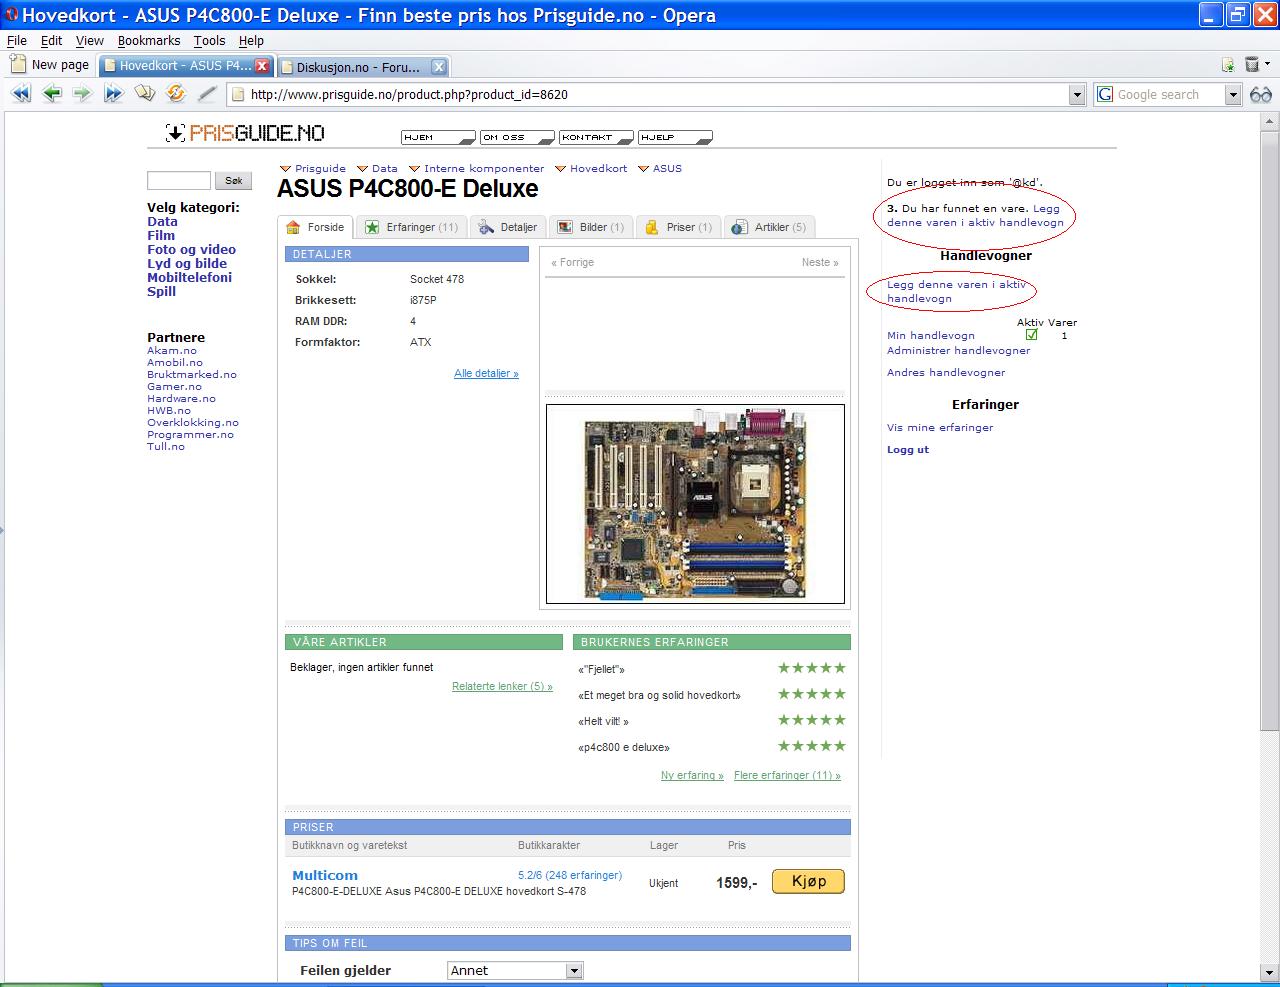This screenshot has width=1280, height=987.
Task: Click Relaterte lenker (5) link
Action: 502,686
